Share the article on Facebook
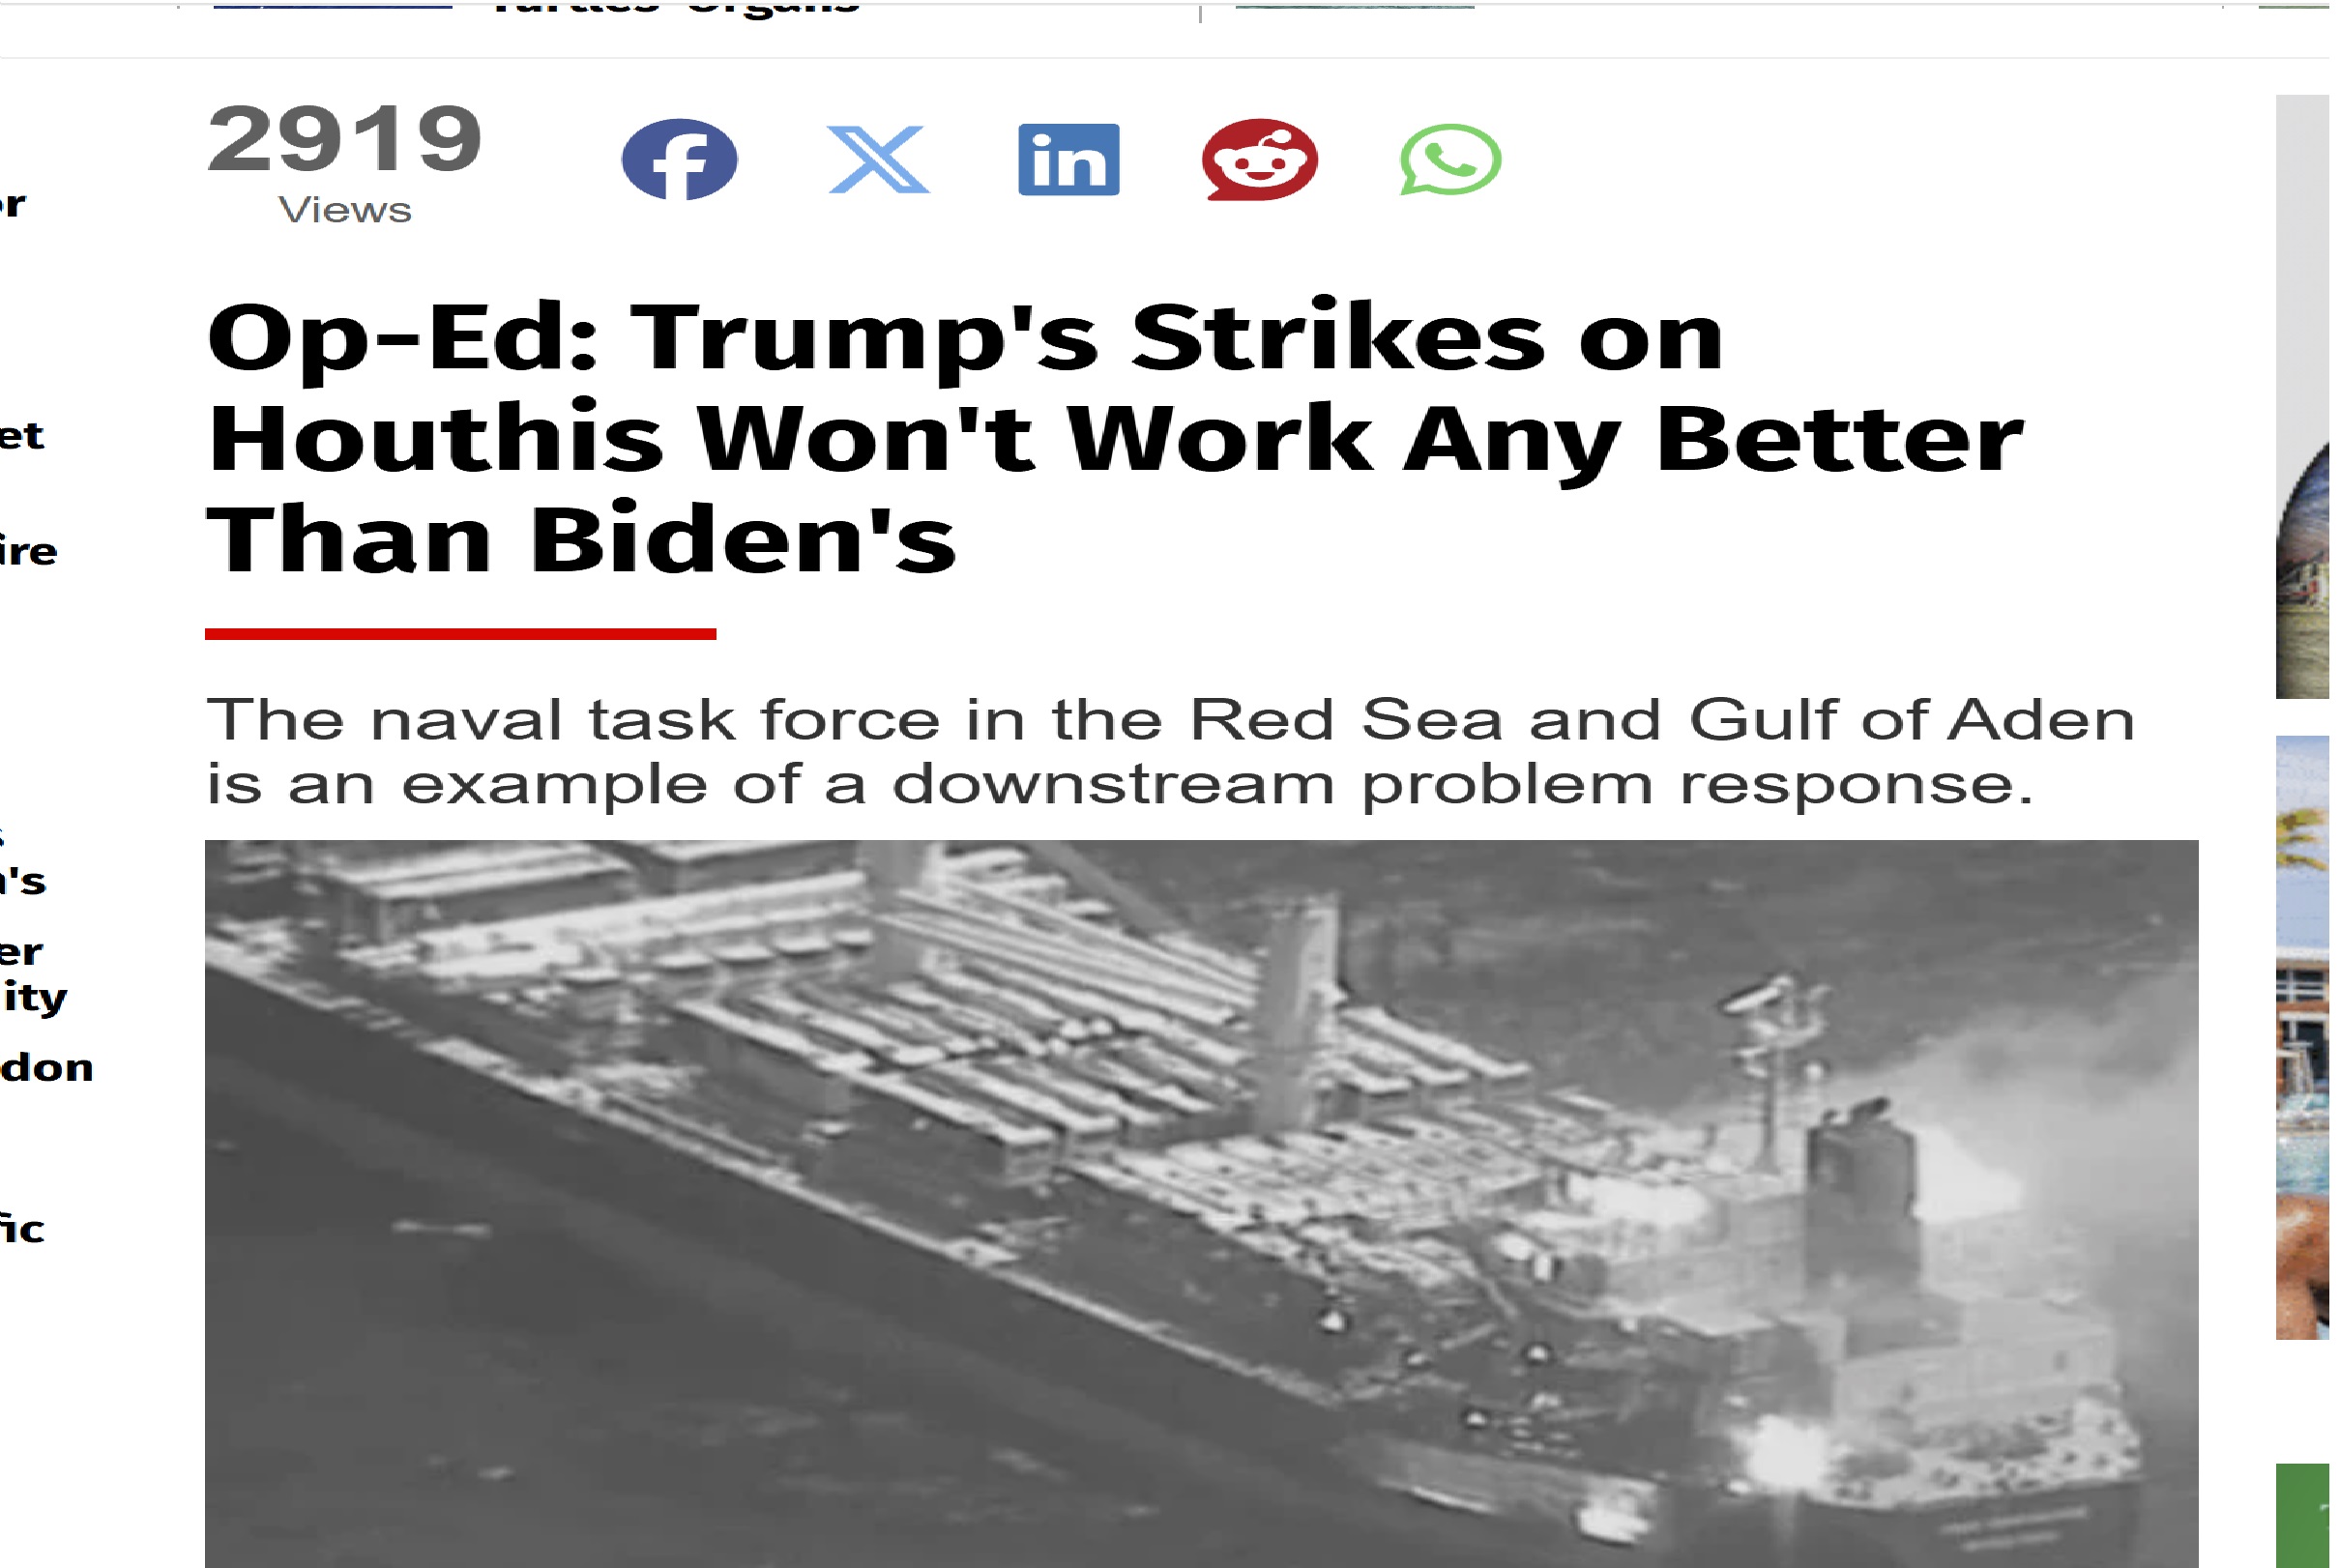The image size is (2340, 1568). coord(680,160)
